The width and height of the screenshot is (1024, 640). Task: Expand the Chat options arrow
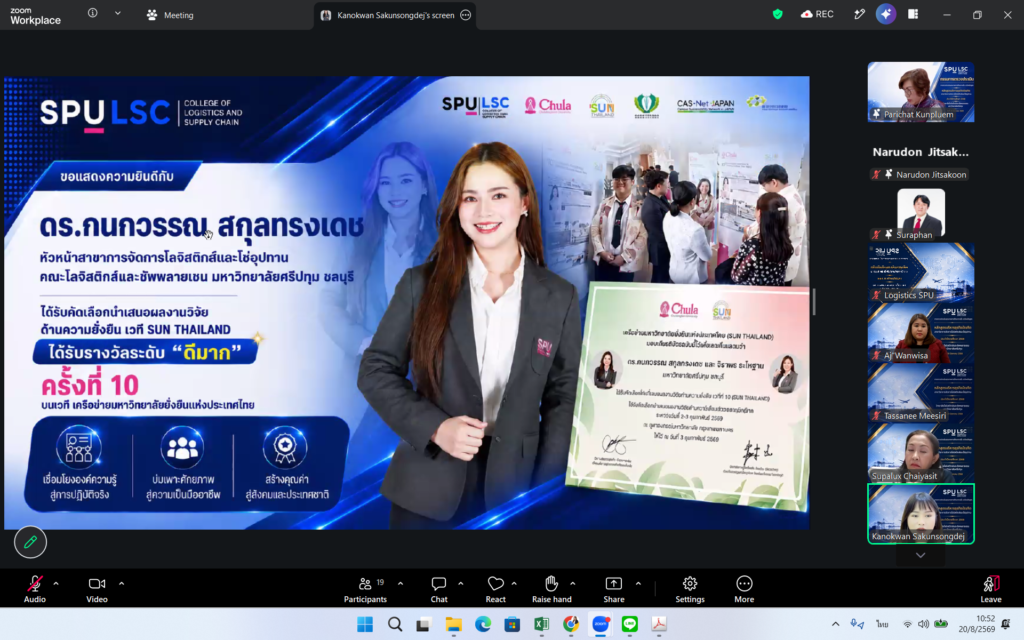point(460,583)
